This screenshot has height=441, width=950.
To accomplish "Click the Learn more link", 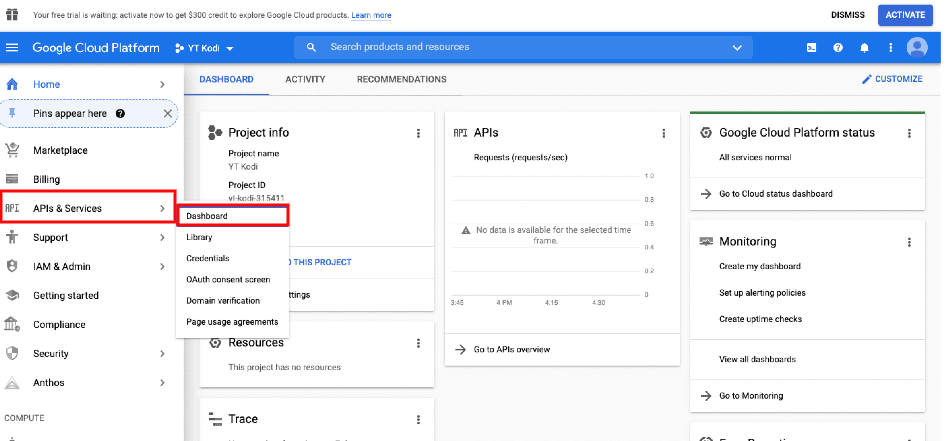I will point(371,15).
